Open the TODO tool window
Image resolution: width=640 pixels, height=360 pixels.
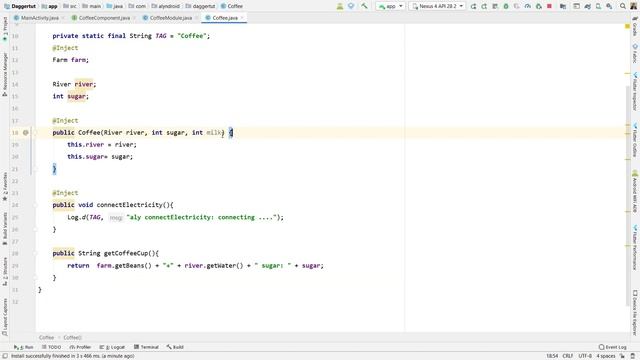click(51, 347)
